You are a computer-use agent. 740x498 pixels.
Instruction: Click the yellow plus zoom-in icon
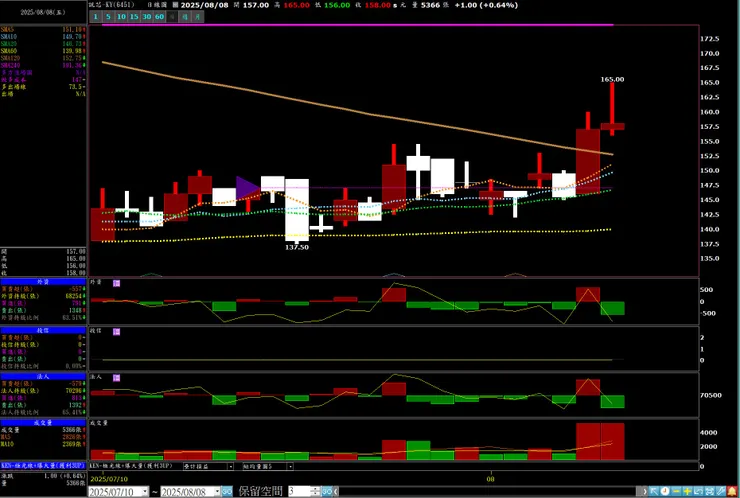[688, 491]
